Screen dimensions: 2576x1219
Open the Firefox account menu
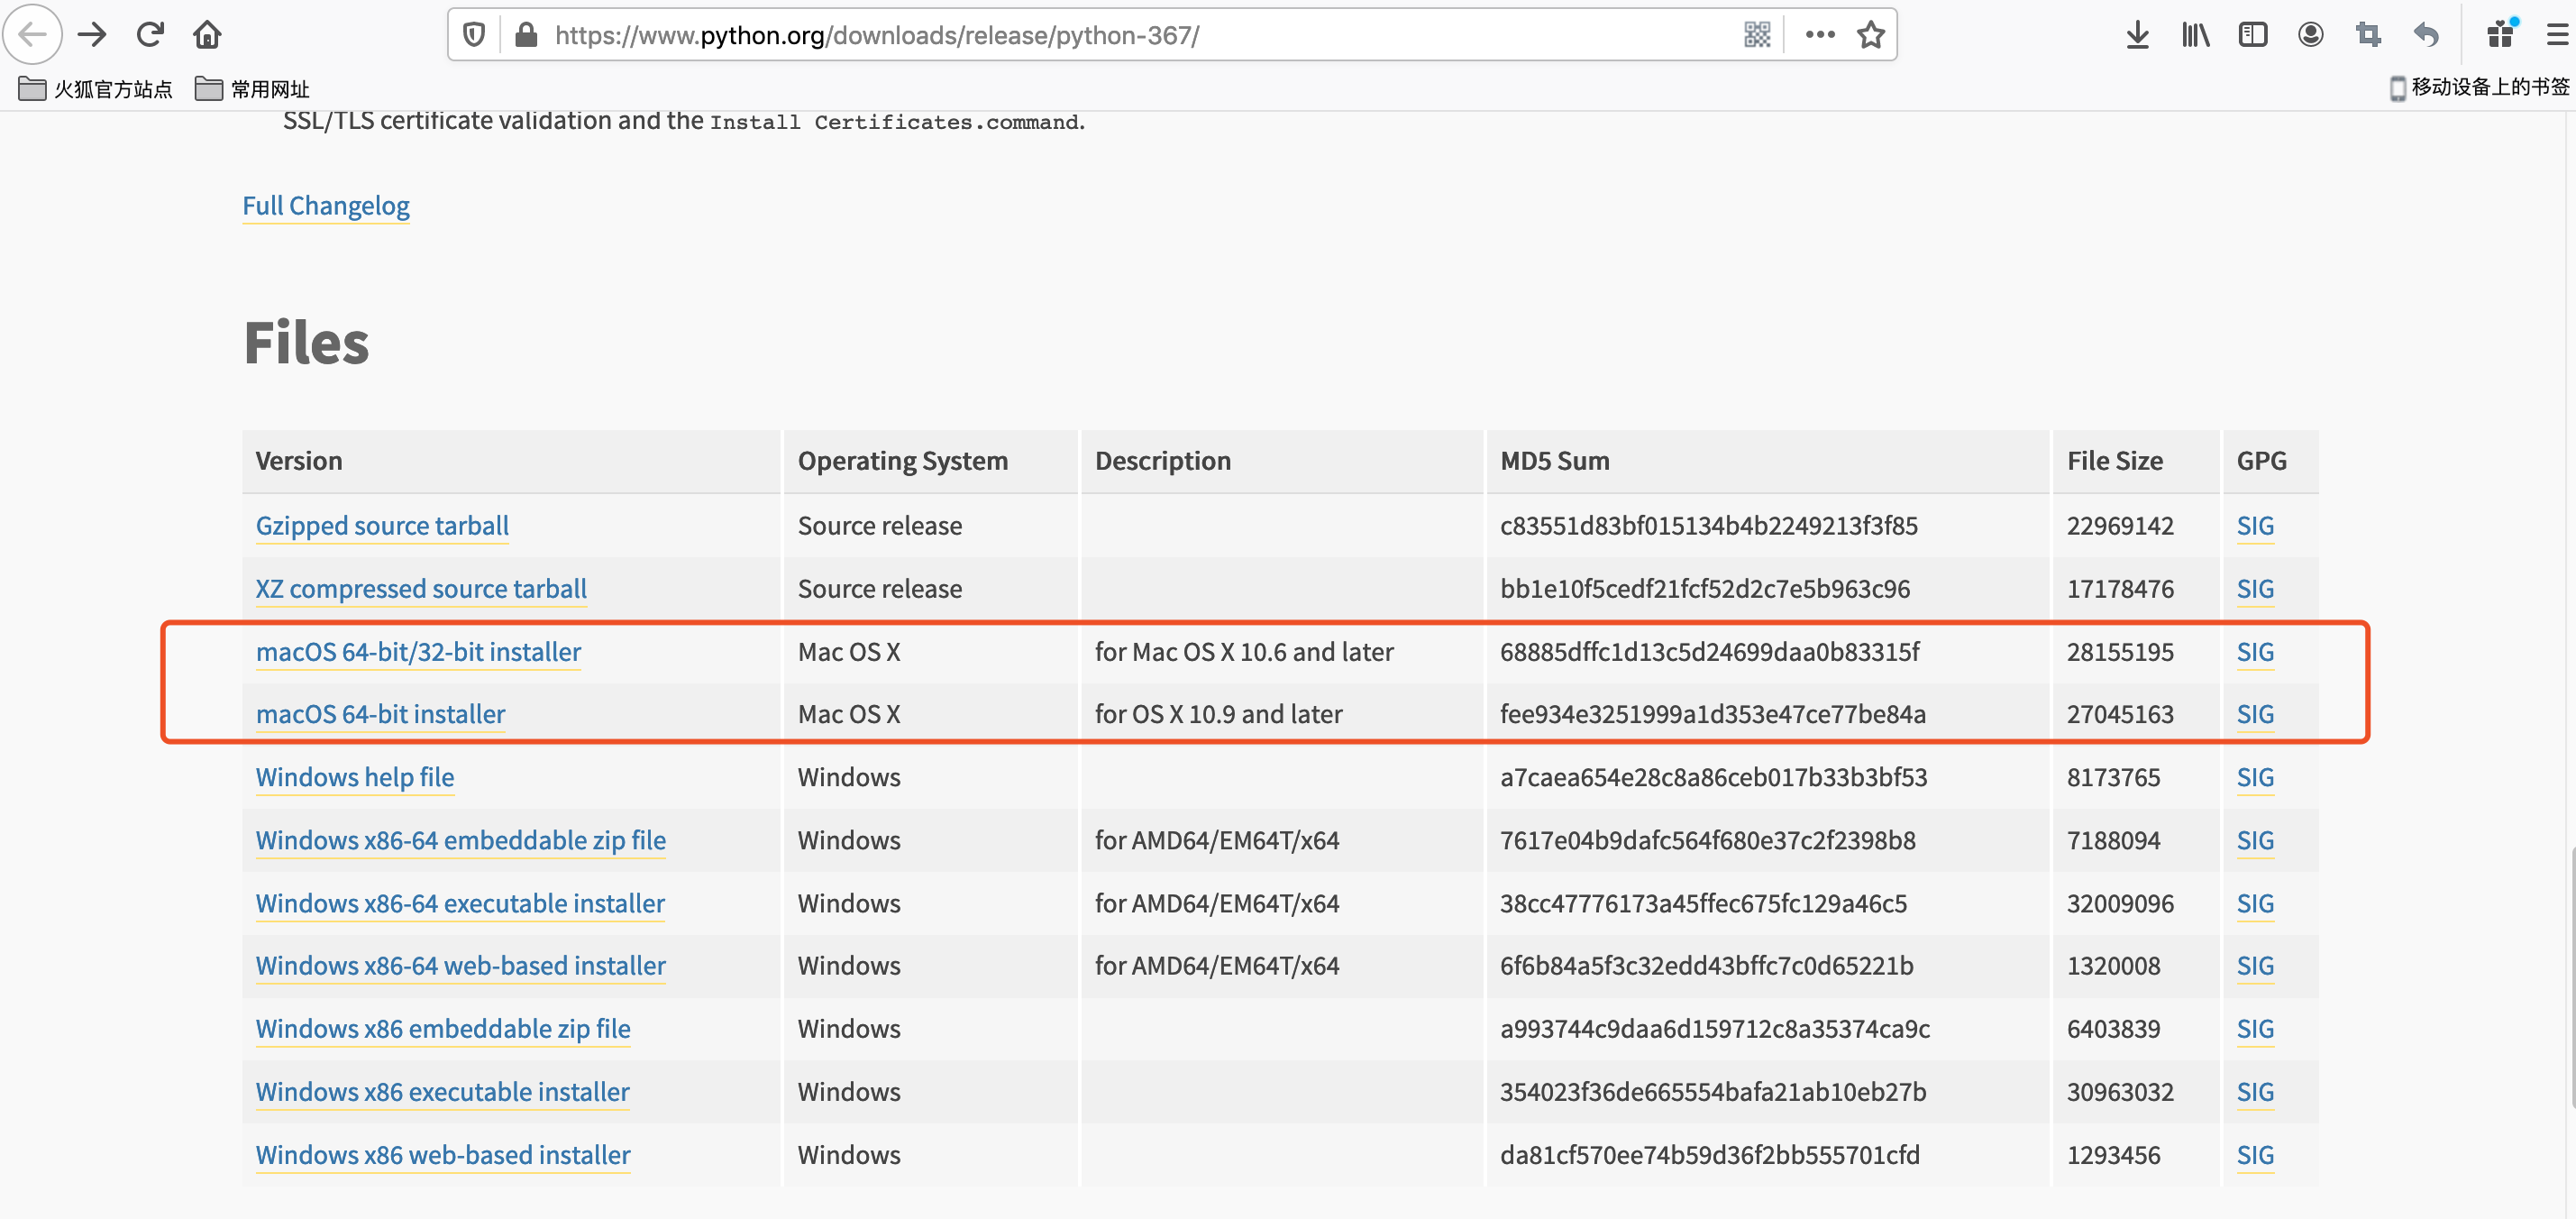pos(2310,35)
